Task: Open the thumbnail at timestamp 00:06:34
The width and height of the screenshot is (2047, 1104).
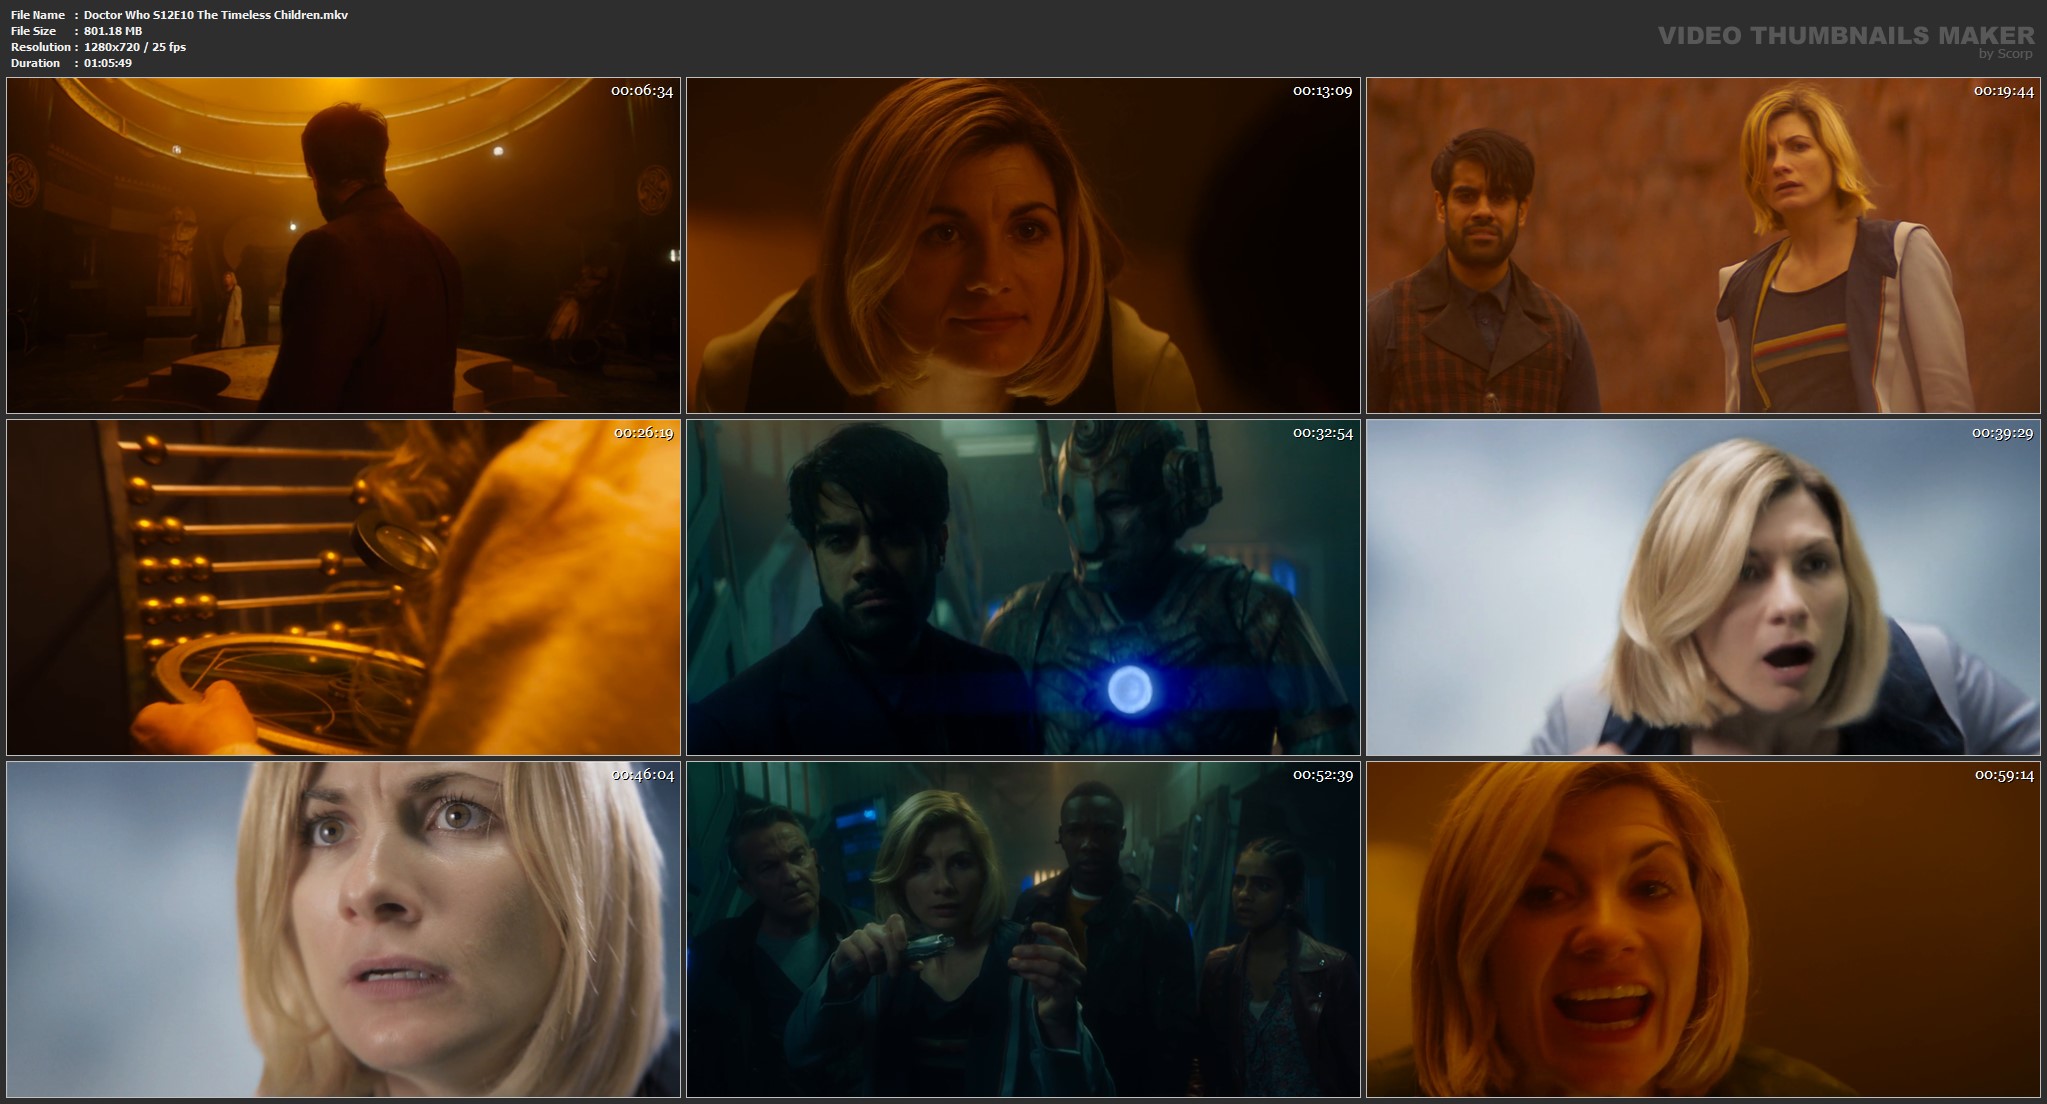Action: 345,244
